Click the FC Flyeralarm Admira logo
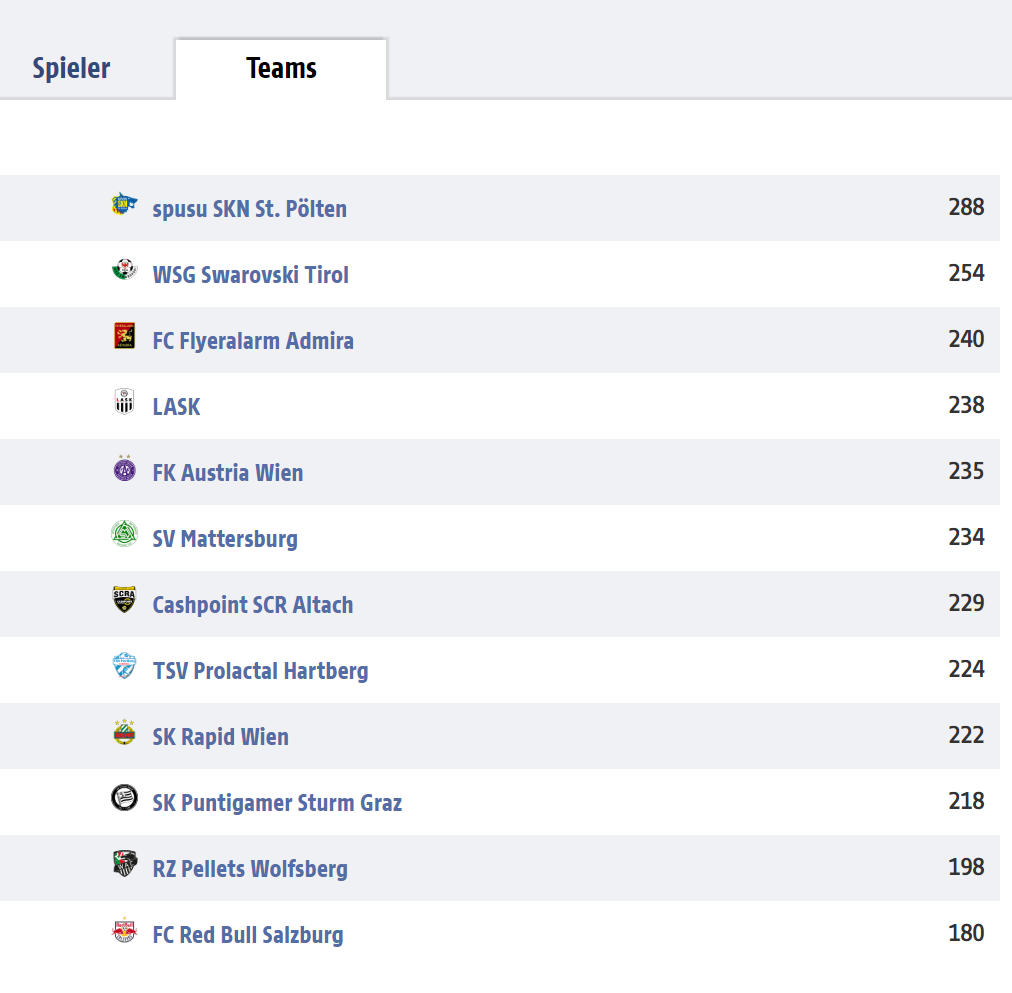 (x=124, y=336)
